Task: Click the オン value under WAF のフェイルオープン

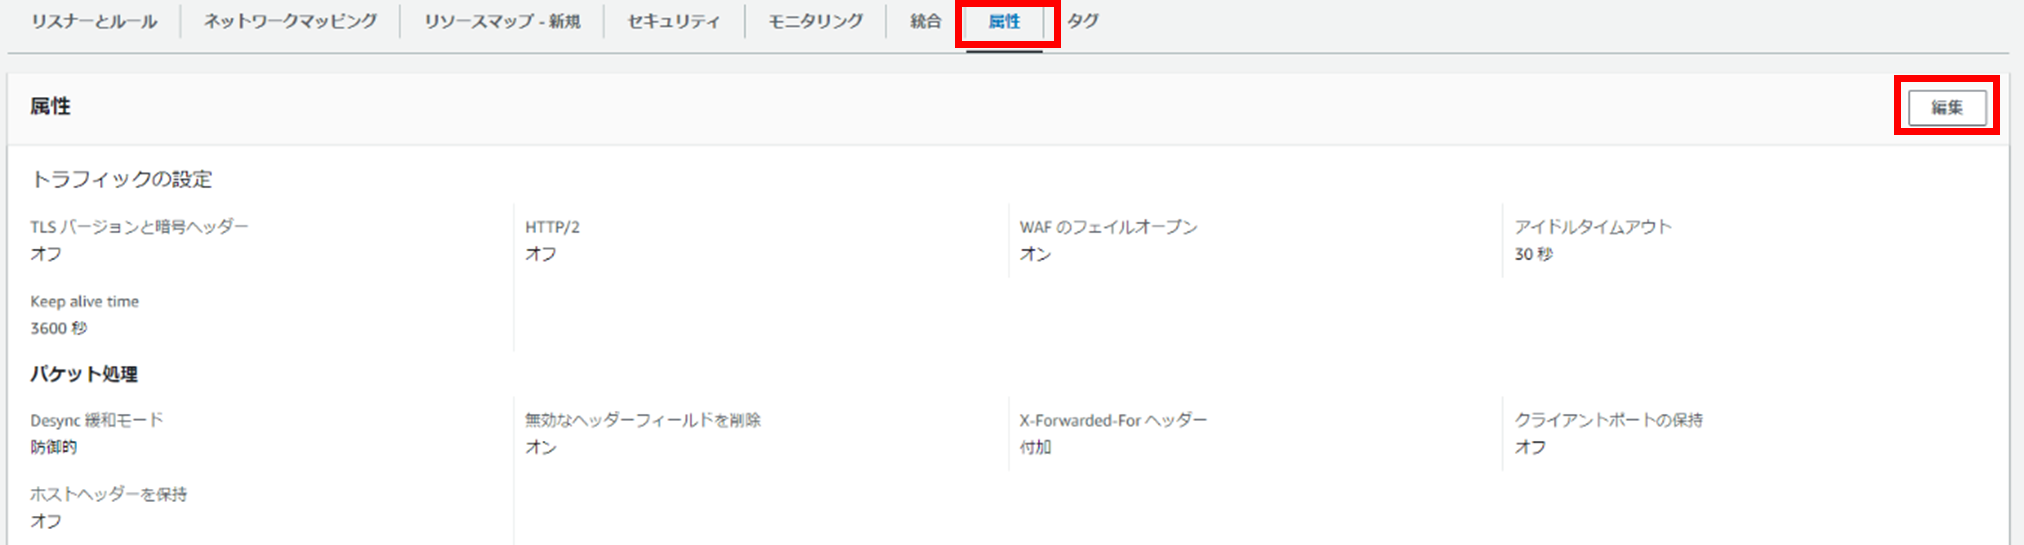Action: (x=1035, y=254)
